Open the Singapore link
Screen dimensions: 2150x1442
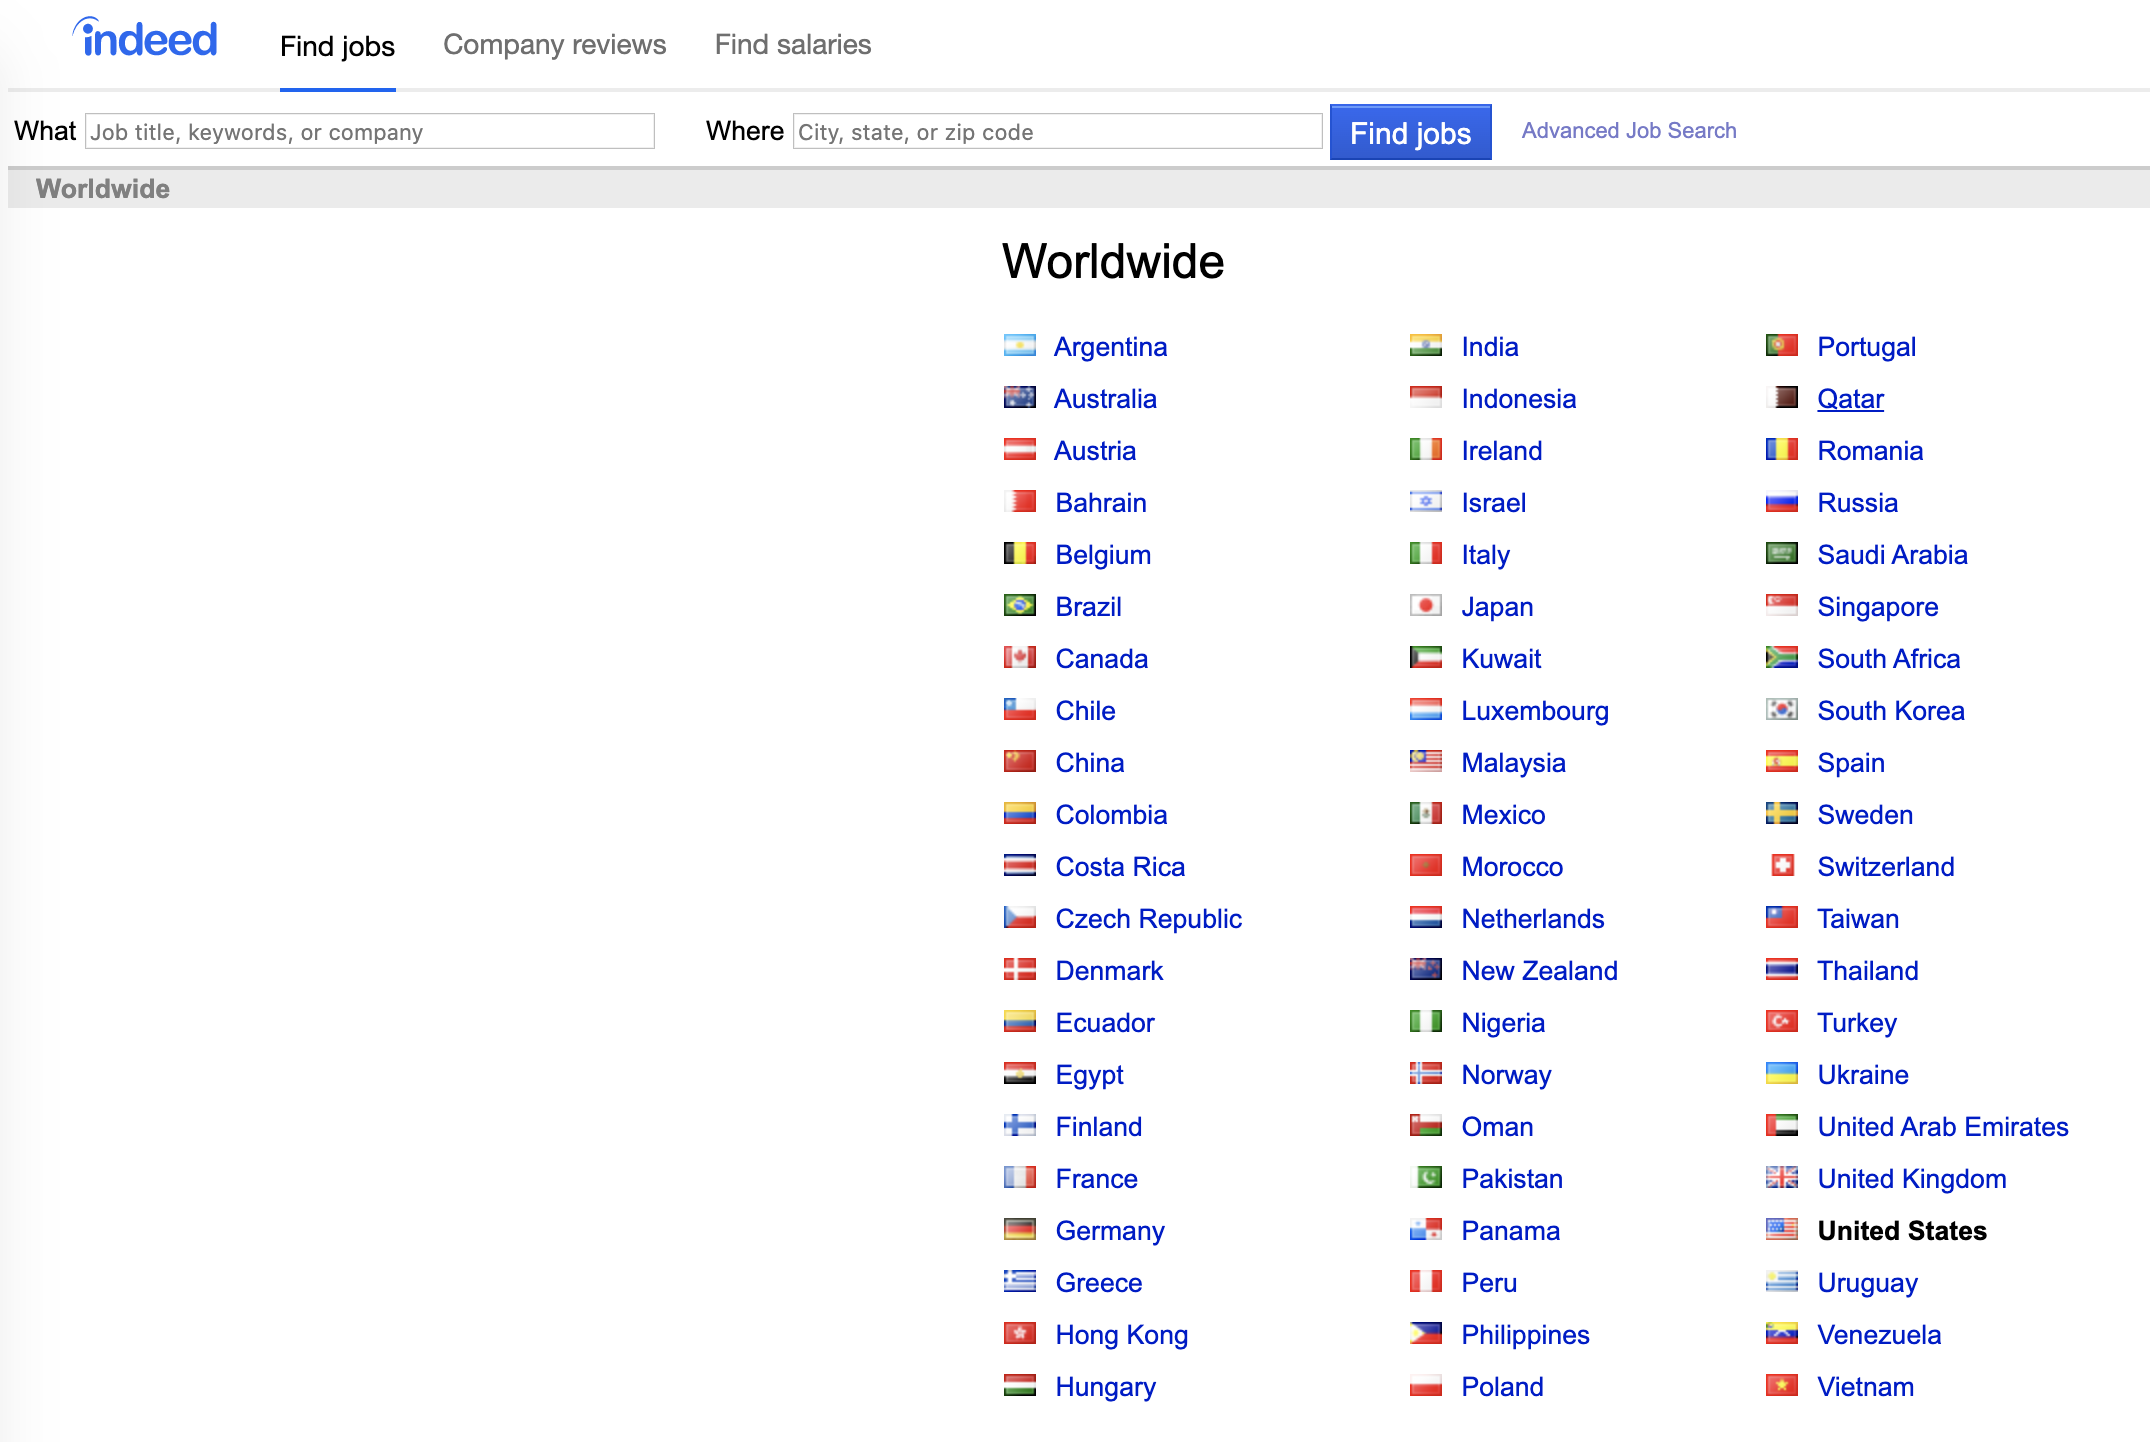[x=1877, y=607]
